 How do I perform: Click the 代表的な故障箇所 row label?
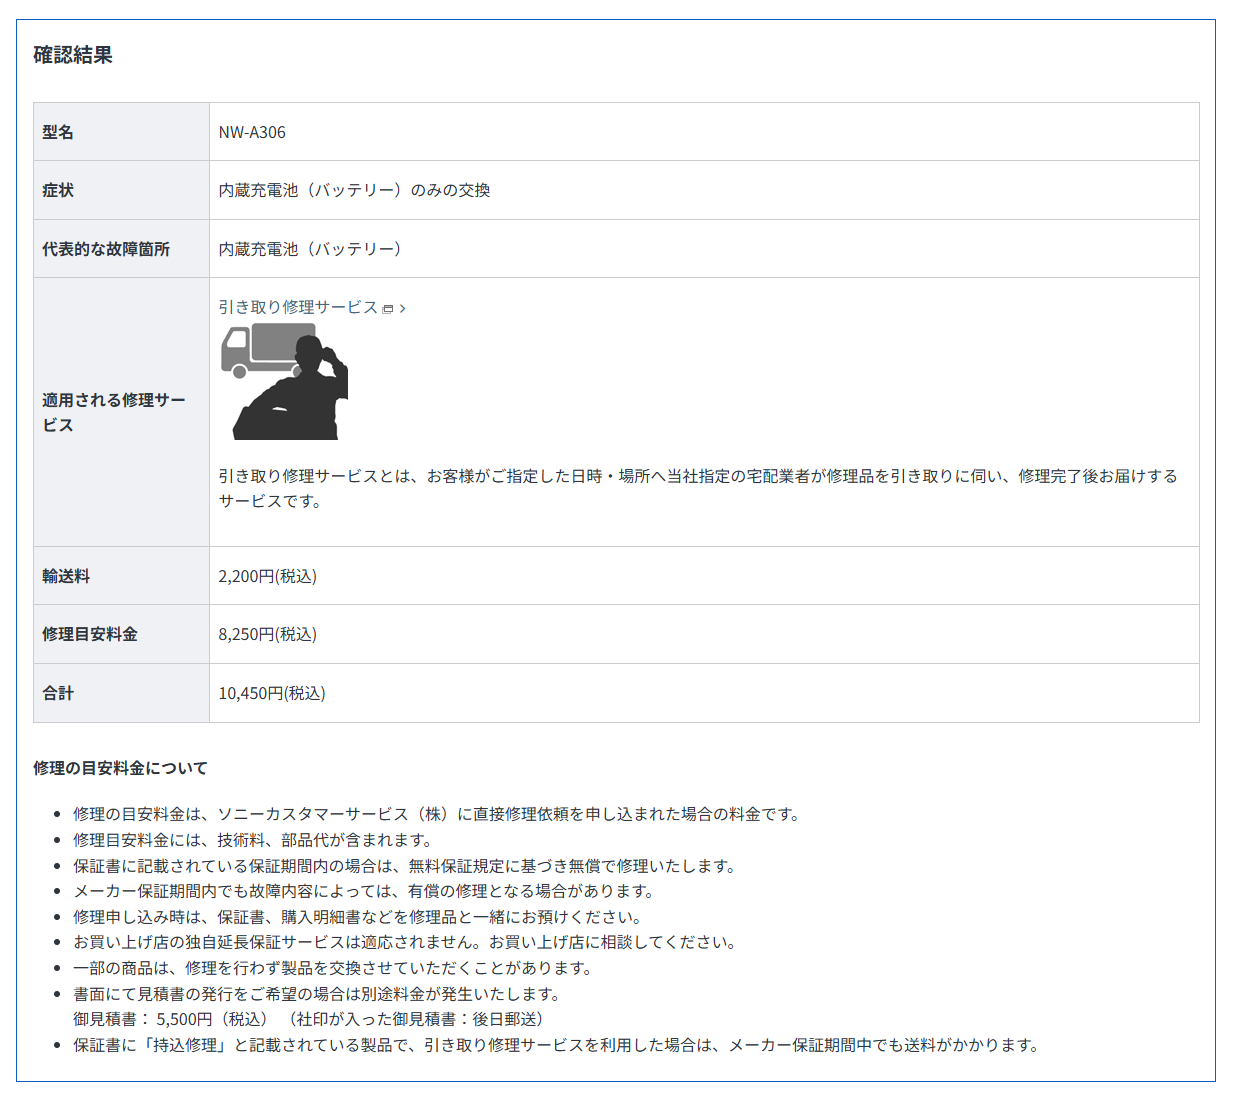[x=106, y=249]
